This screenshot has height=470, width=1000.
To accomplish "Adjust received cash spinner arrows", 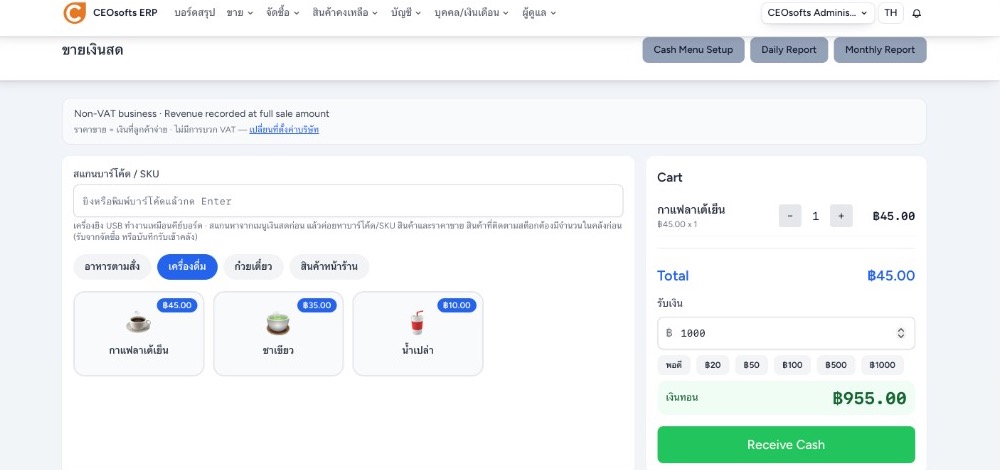I will coord(901,333).
